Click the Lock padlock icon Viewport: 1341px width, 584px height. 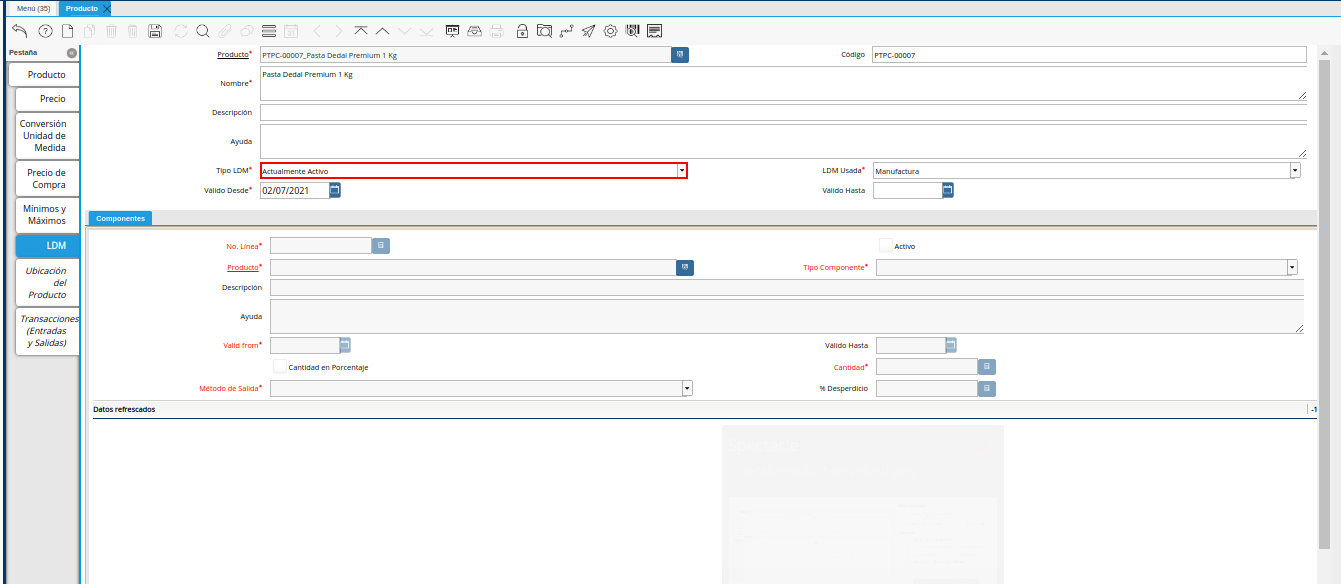pos(522,31)
